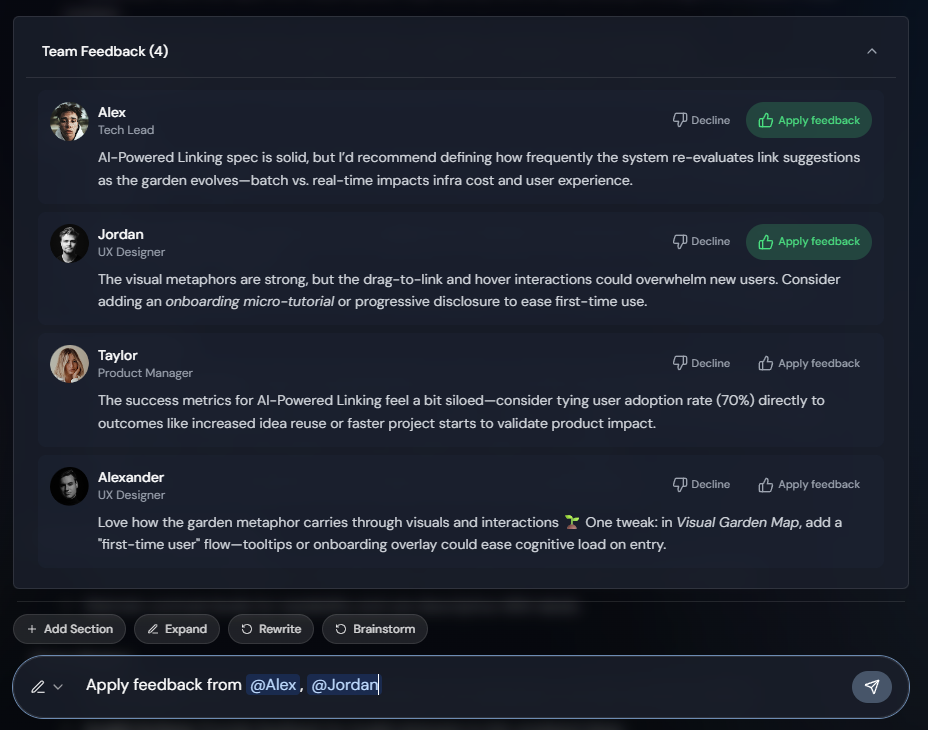This screenshot has height=730, width=928.
Task: Click the @Jordan mention in prompt field
Action: click(343, 685)
